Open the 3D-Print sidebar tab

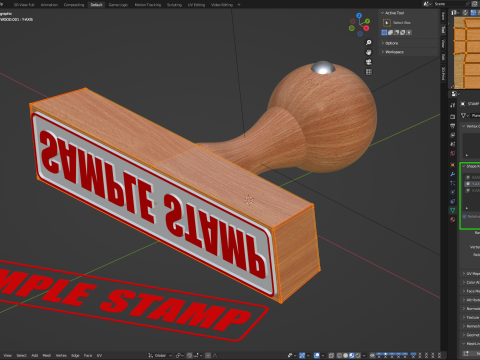(443, 74)
